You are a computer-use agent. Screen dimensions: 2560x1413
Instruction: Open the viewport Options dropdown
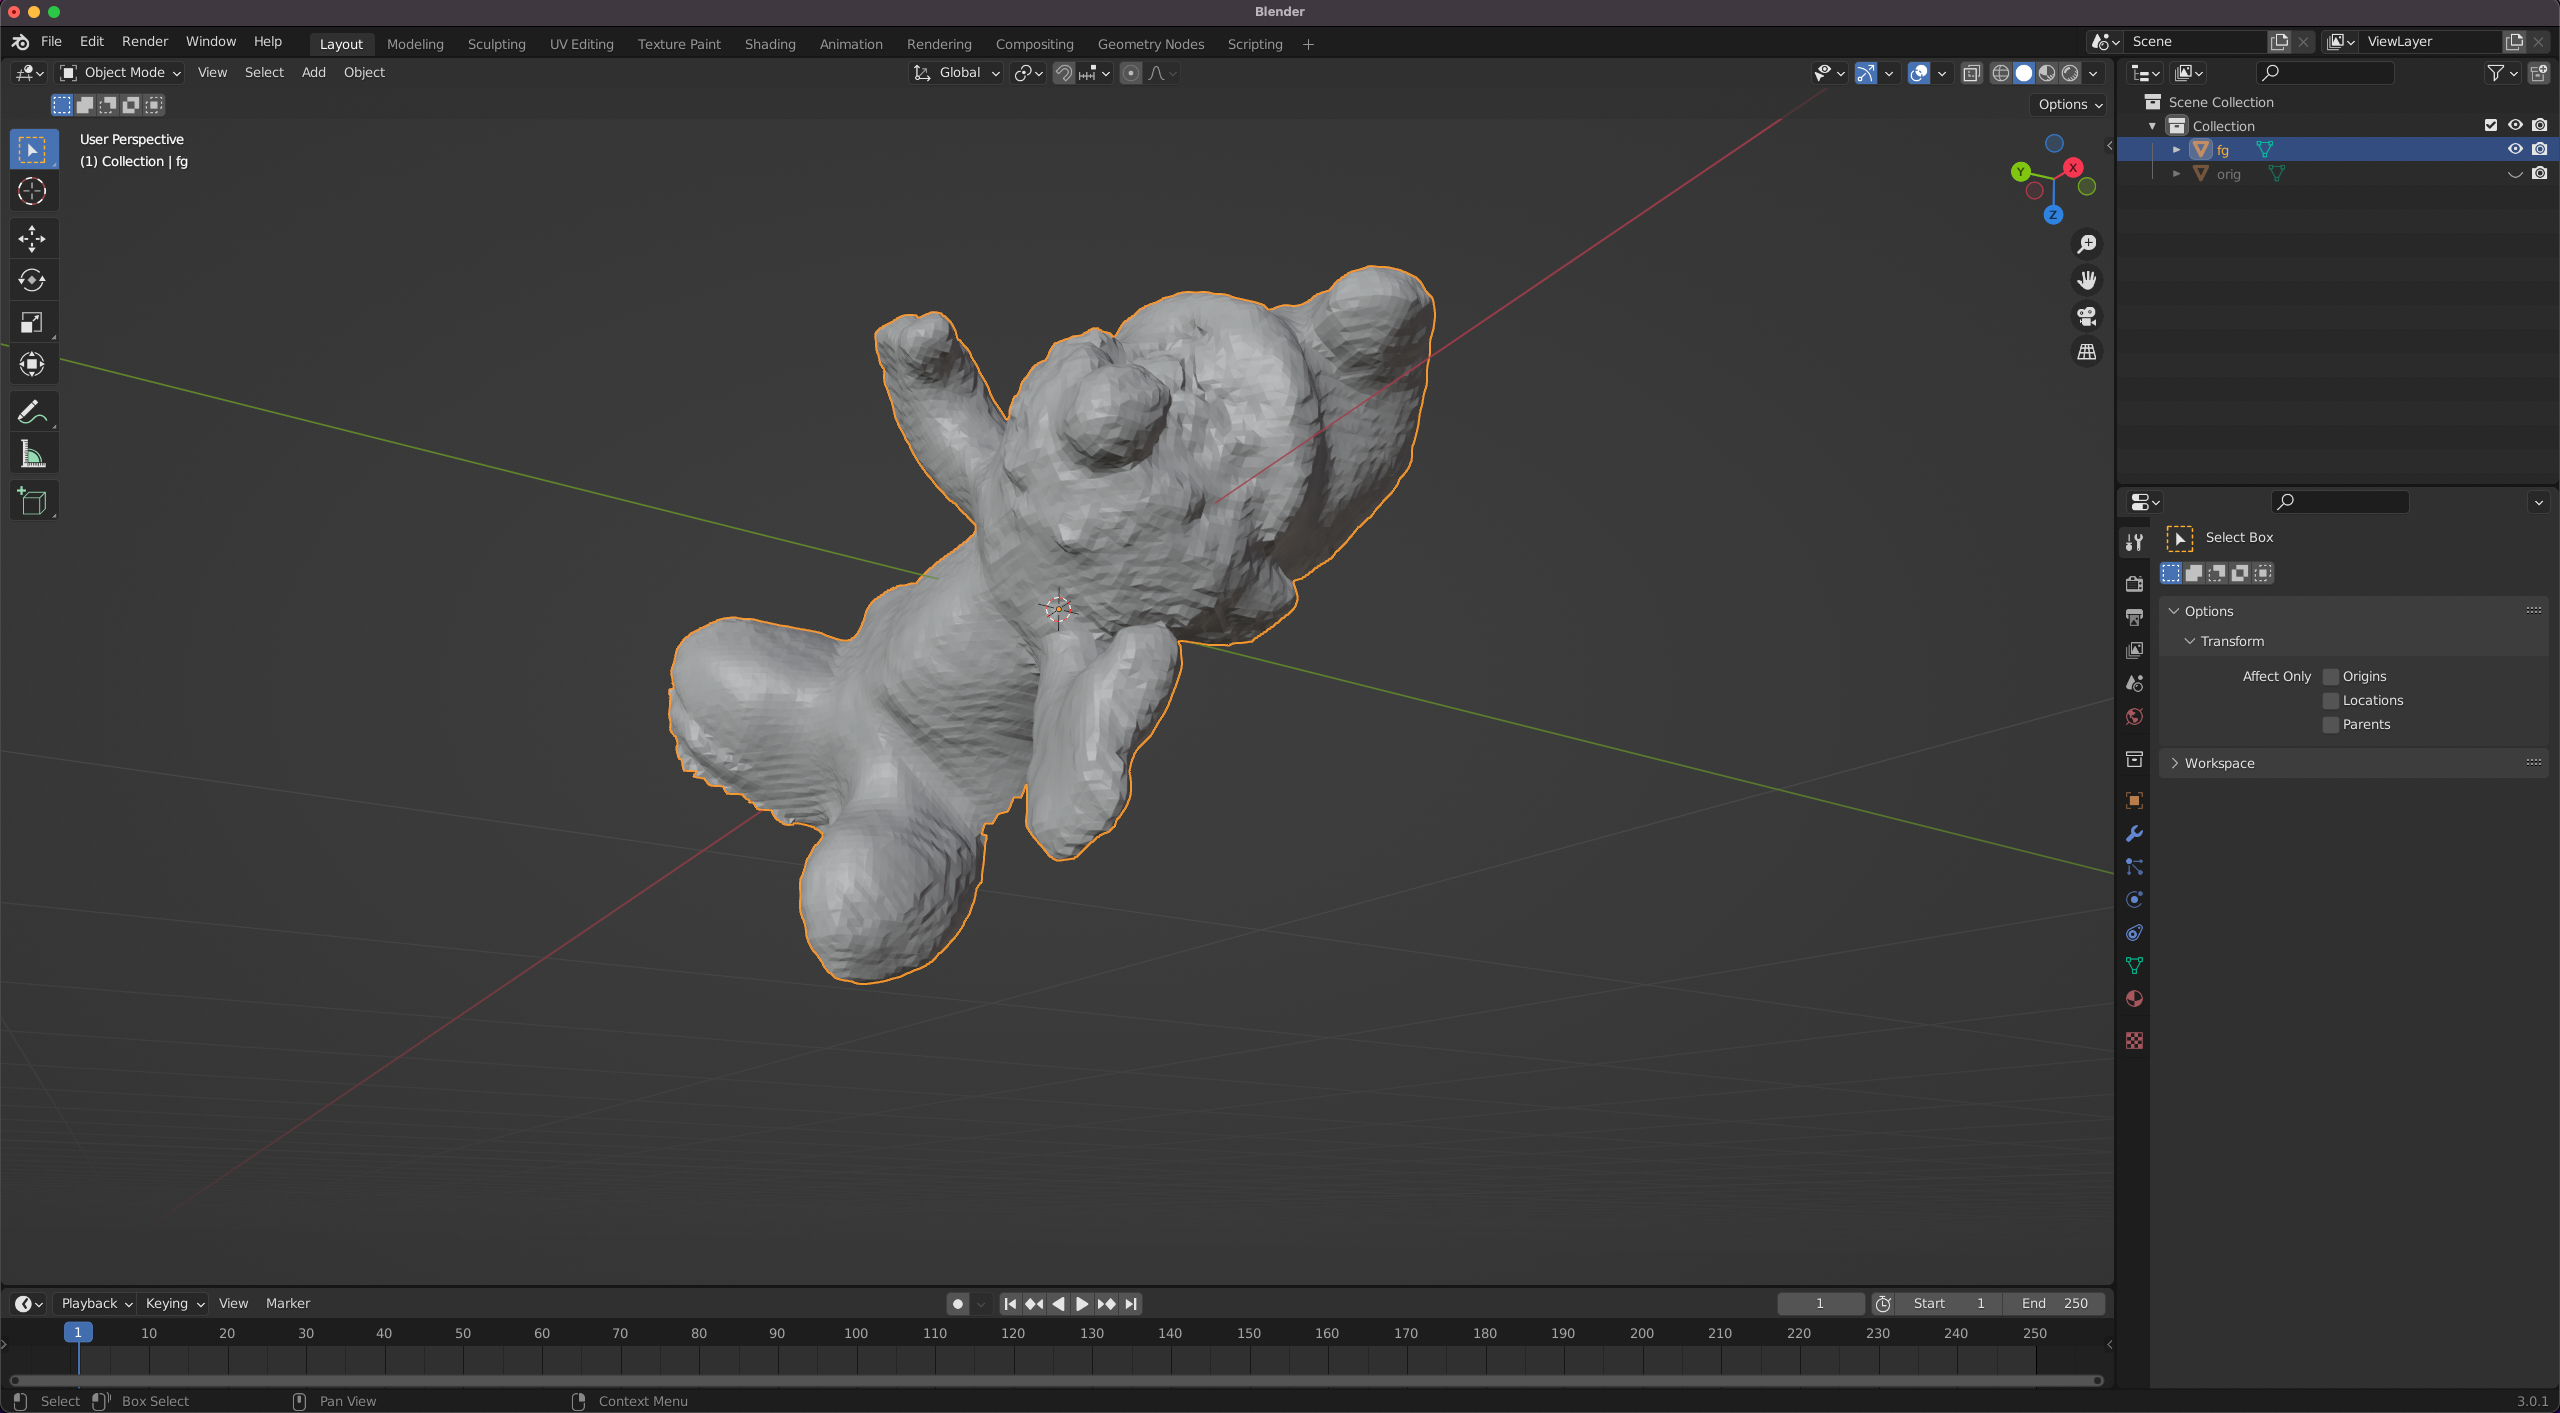pyautogui.click(x=2071, y=105)
